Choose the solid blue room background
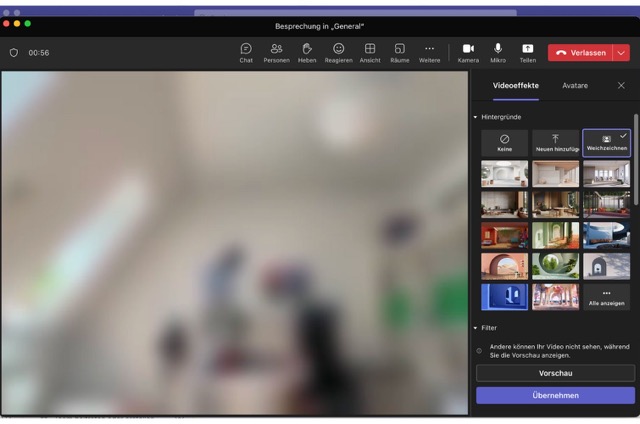Screen dimensions: 640x424 click(x=504, y=297)
